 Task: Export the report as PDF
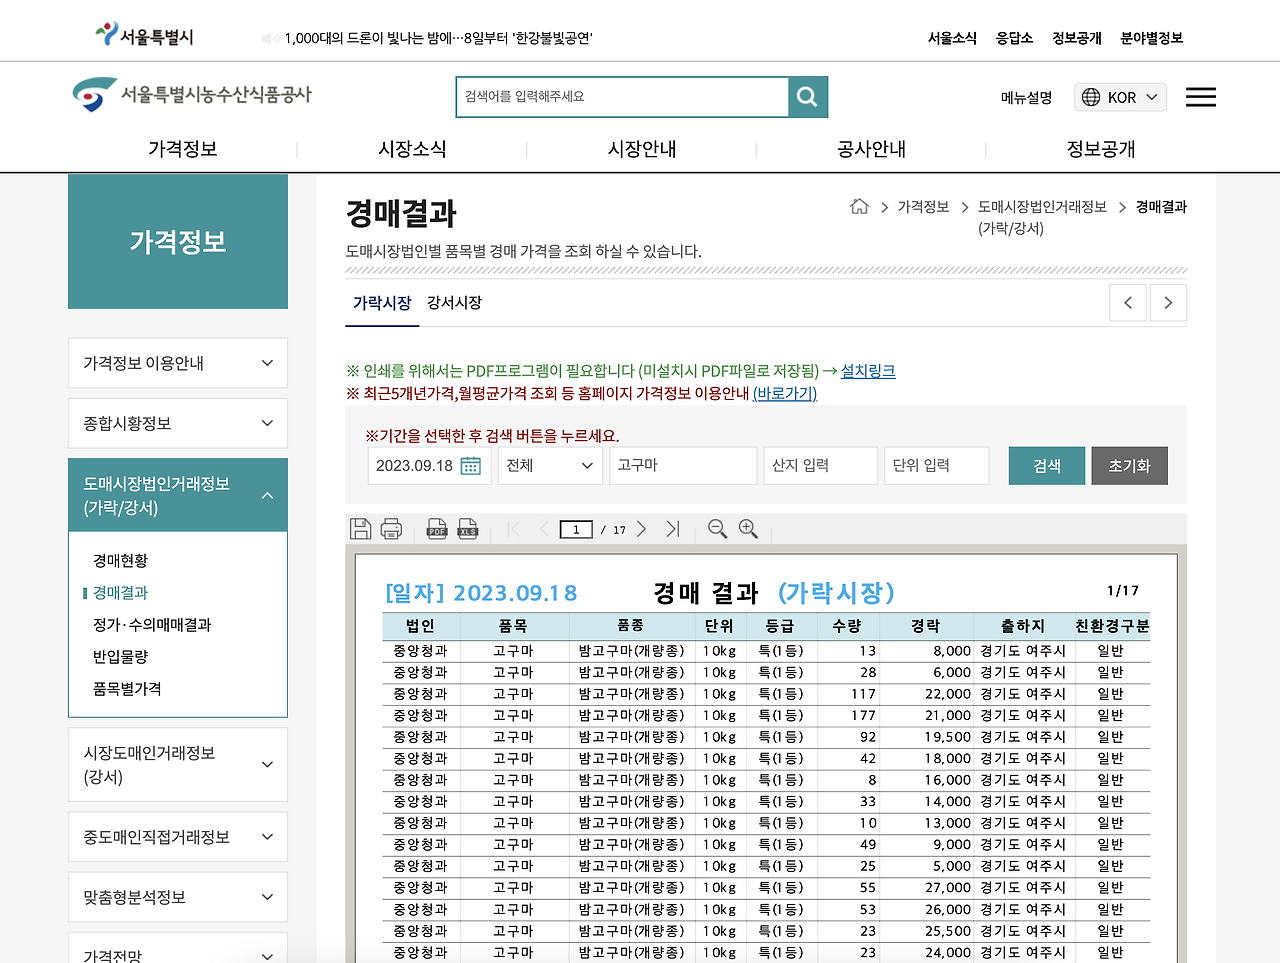[x=437, y=528]
